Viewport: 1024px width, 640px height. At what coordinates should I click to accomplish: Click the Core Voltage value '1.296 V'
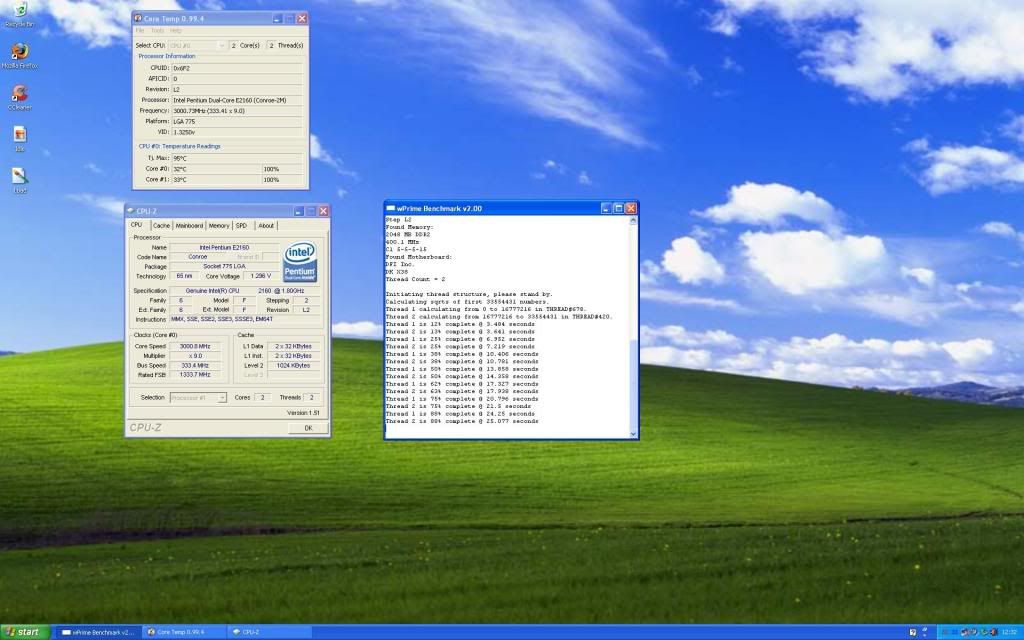coord(261,276)
